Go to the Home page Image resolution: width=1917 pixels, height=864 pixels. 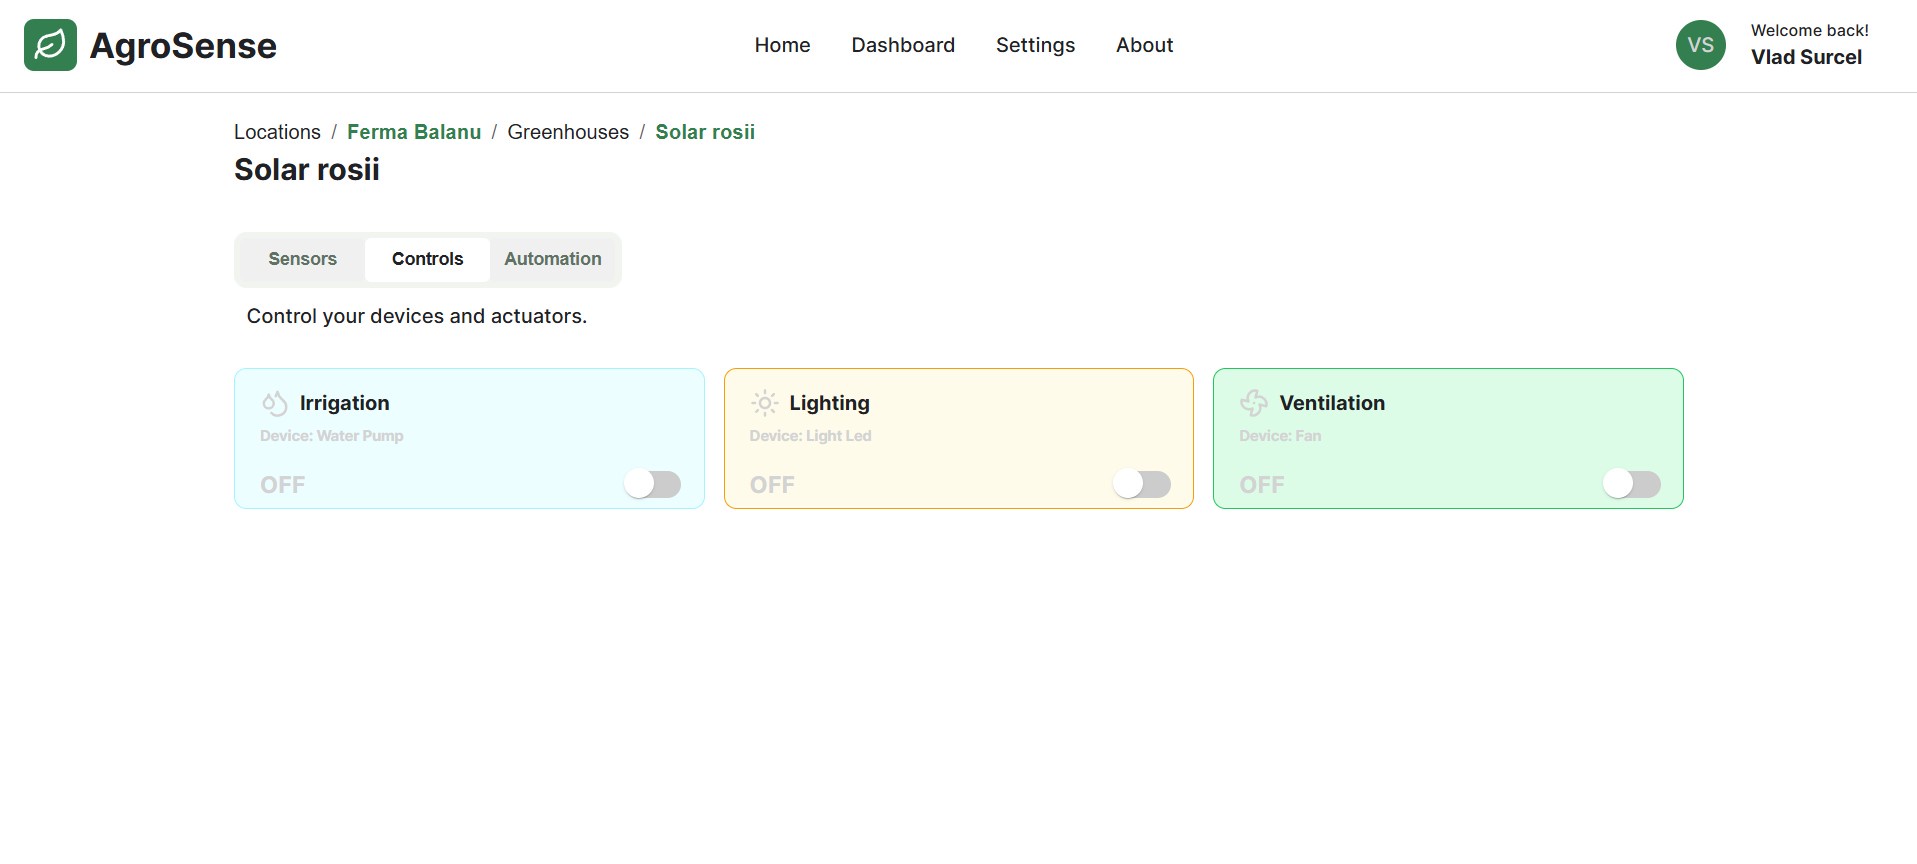[782, 45]
